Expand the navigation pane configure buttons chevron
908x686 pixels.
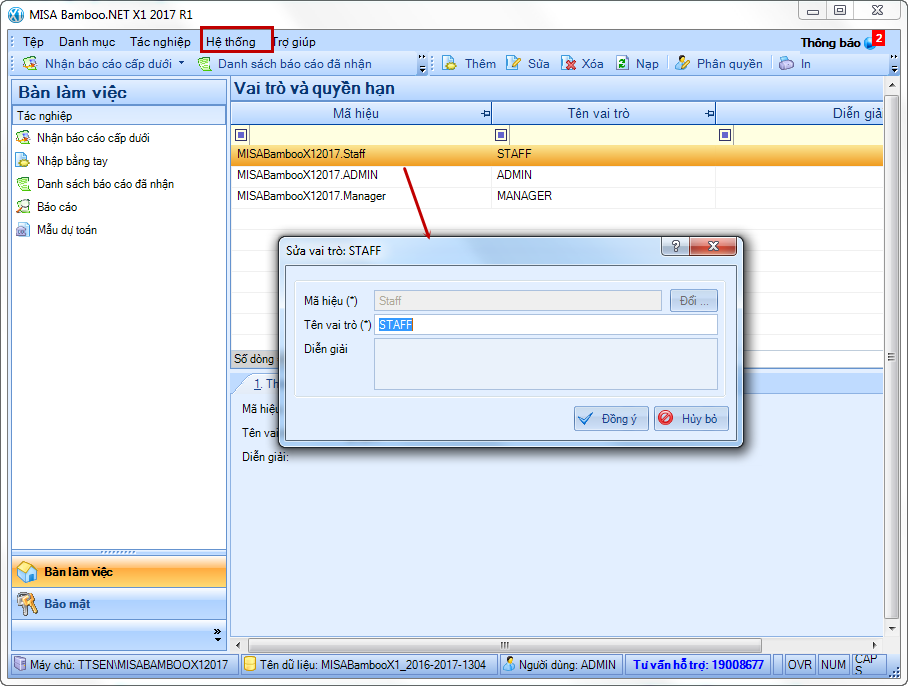point(217,634)
